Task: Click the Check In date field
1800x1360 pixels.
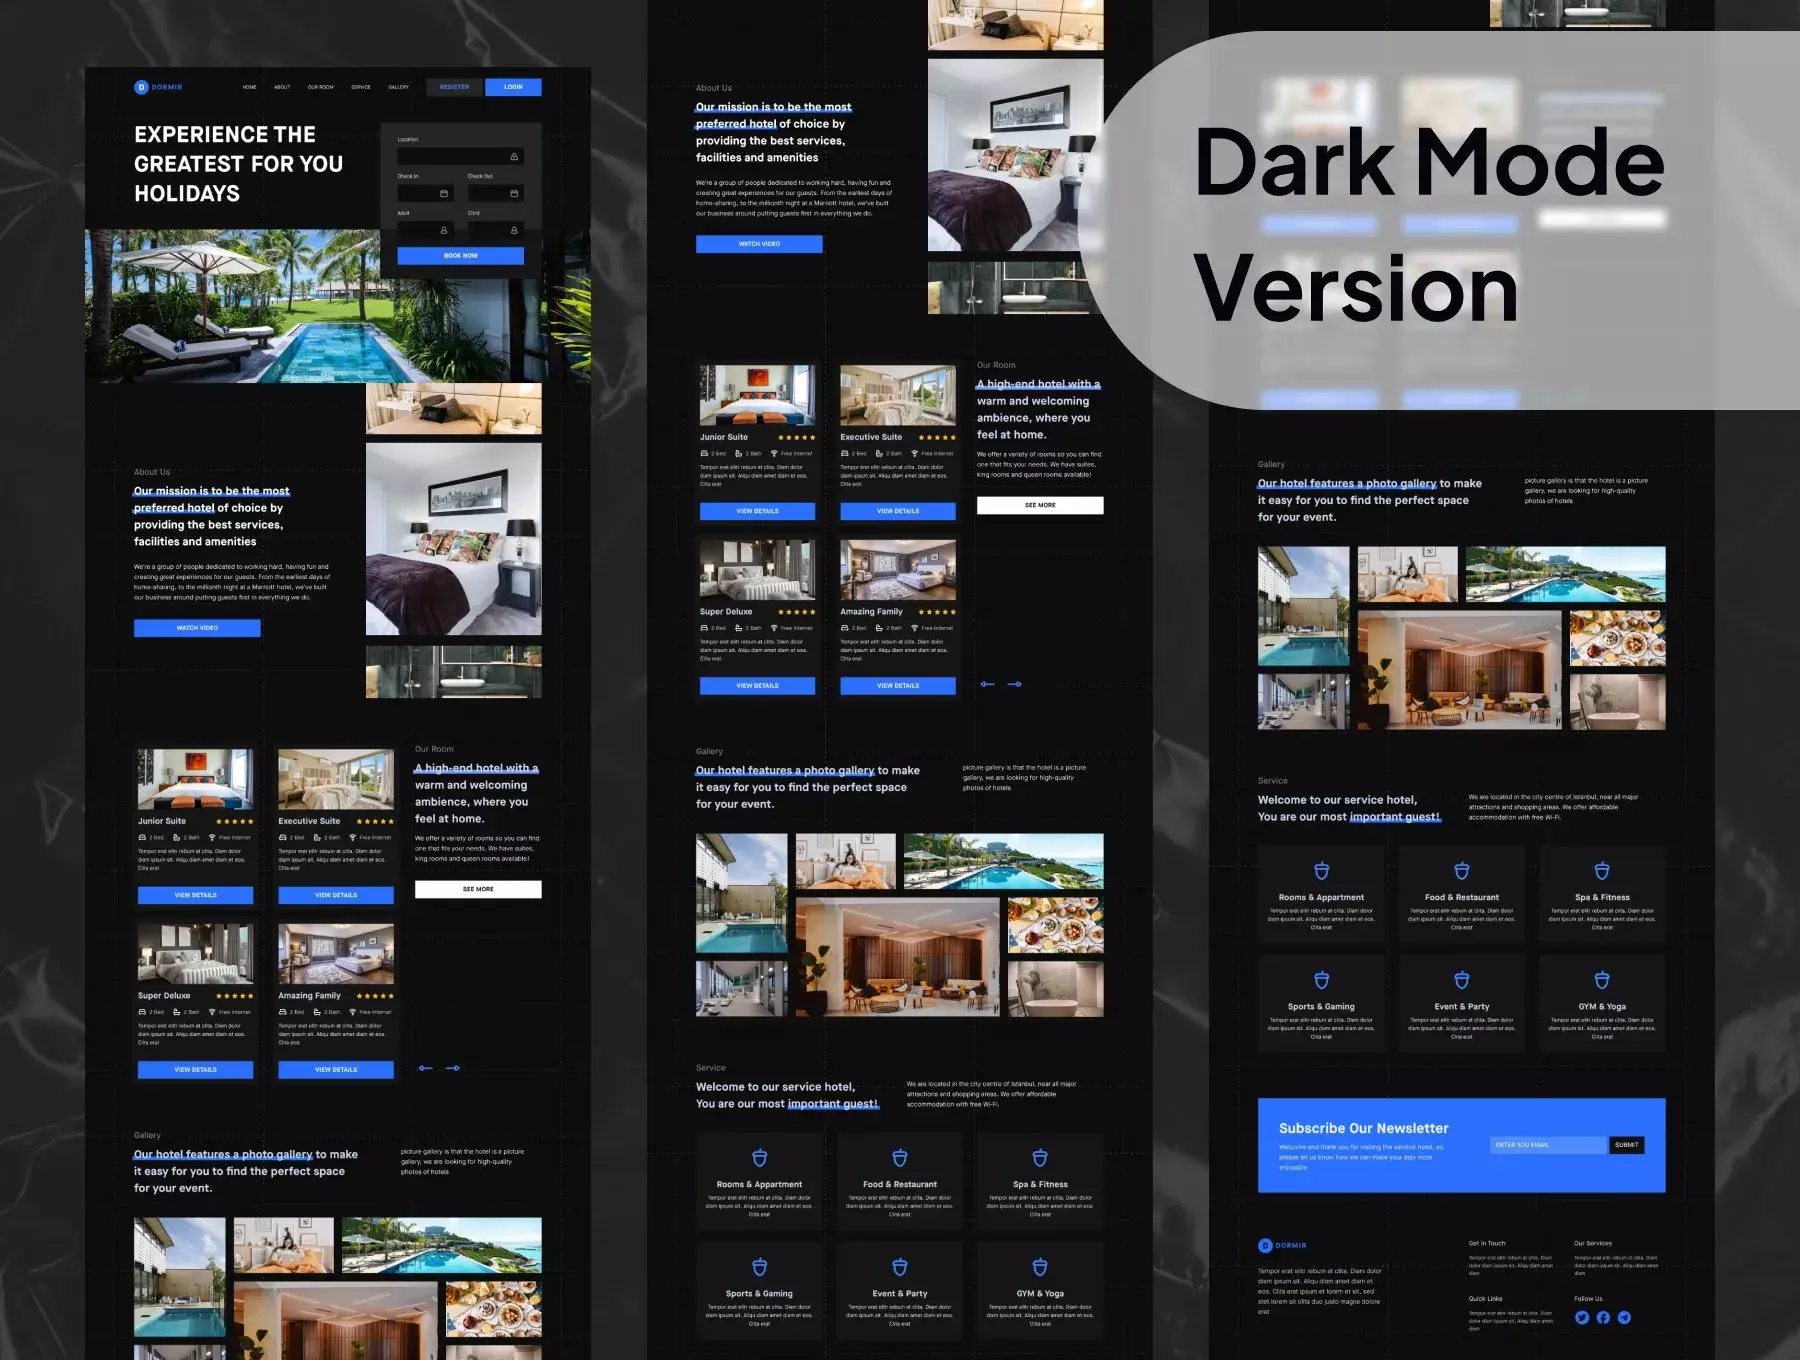Action: 425,193
